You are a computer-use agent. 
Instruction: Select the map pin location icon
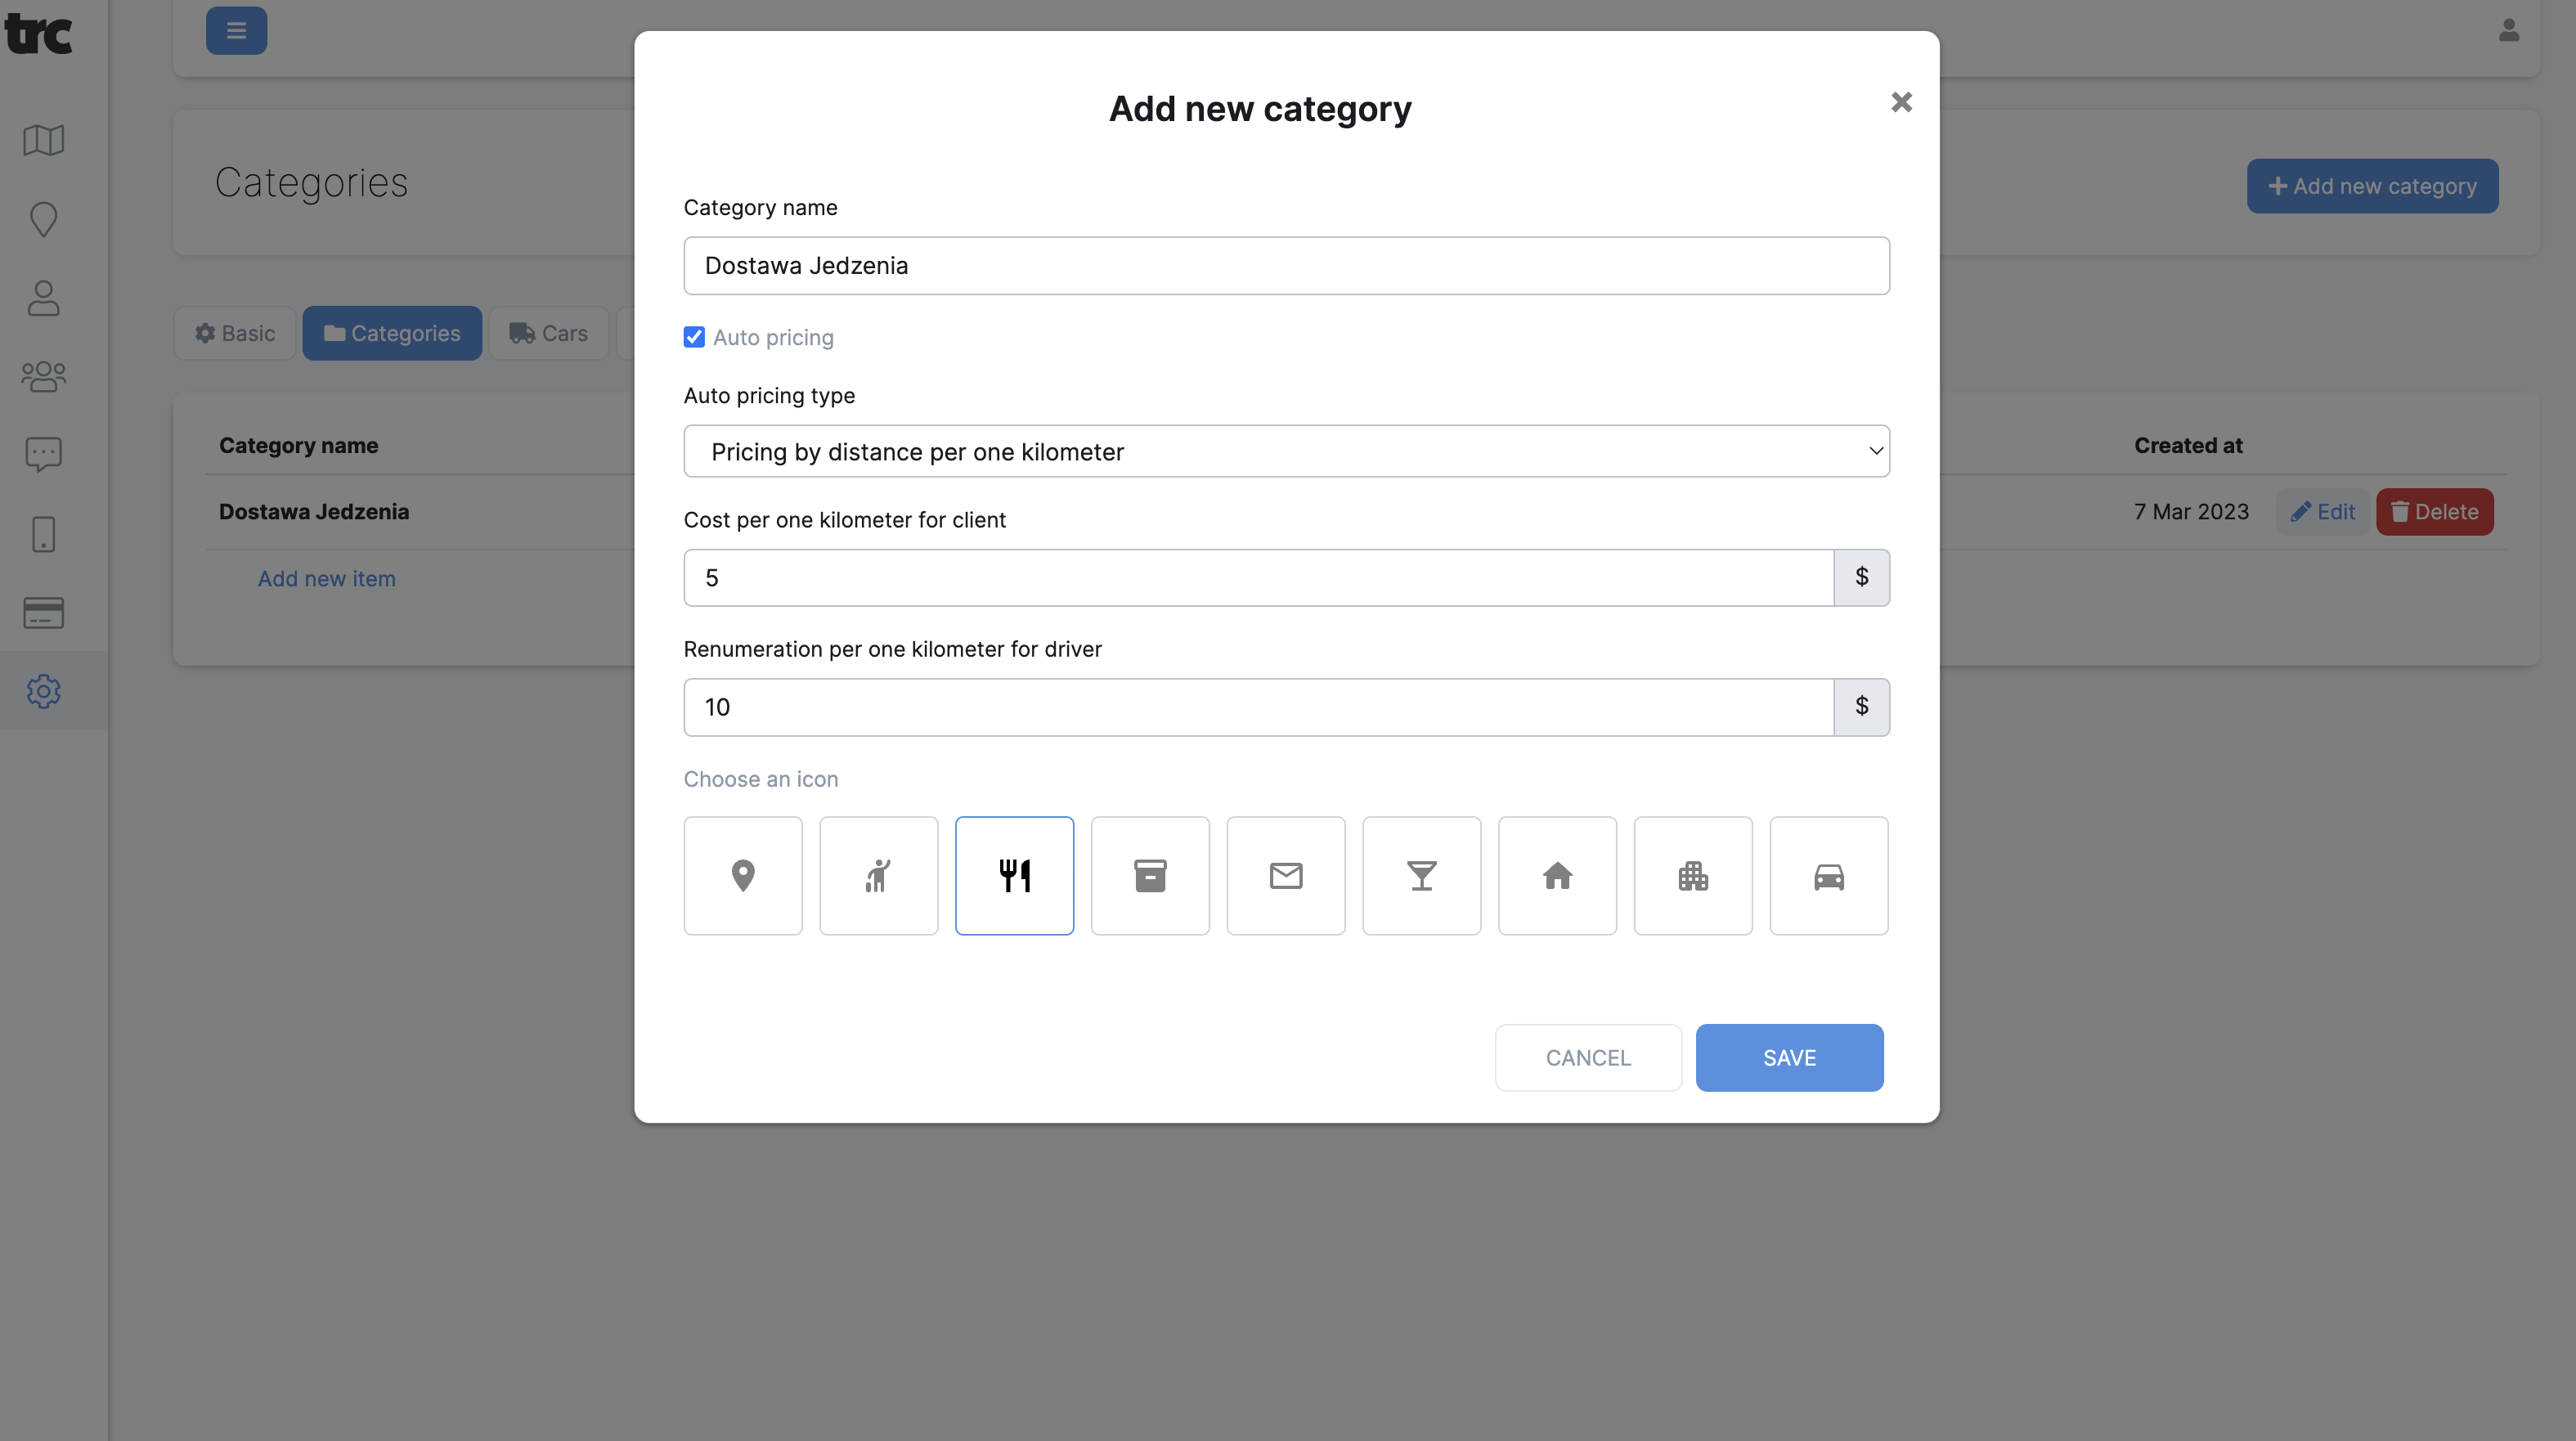[742, 875]
